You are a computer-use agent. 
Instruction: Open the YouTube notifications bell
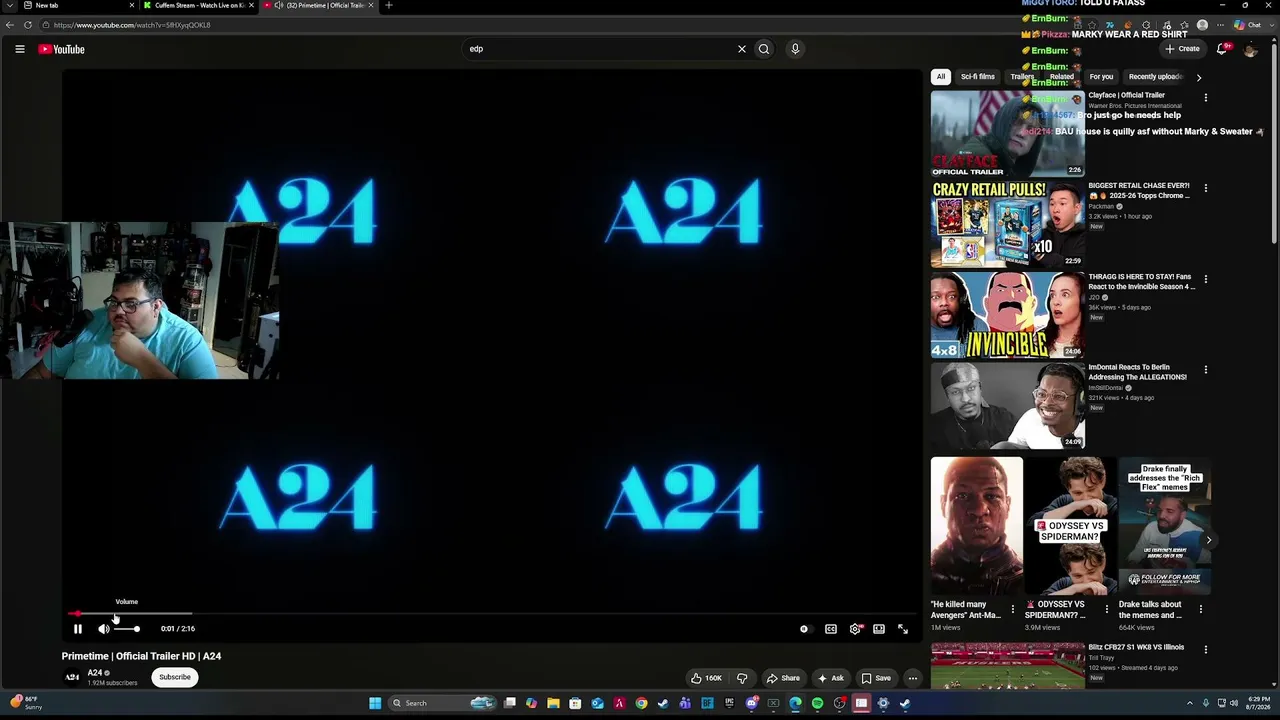pyautogui.click(x=1222, y=49)
